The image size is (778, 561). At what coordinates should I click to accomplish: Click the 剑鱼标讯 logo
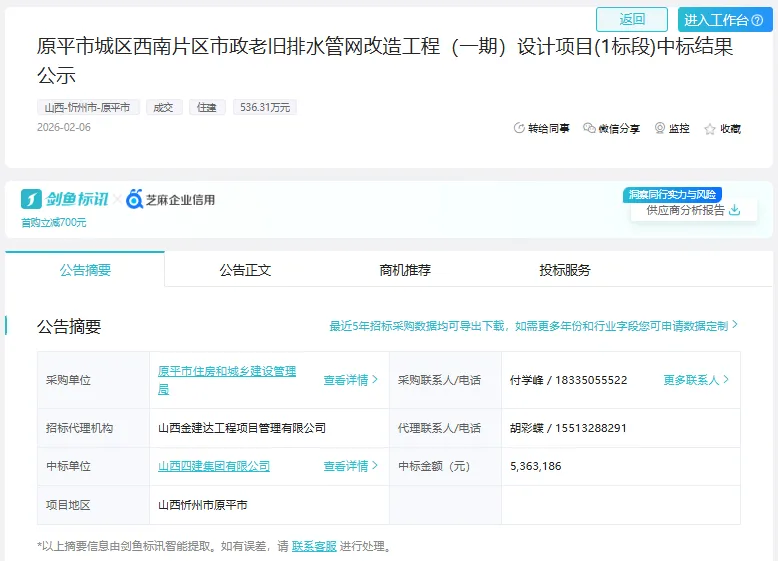click(x=64, y=199)
